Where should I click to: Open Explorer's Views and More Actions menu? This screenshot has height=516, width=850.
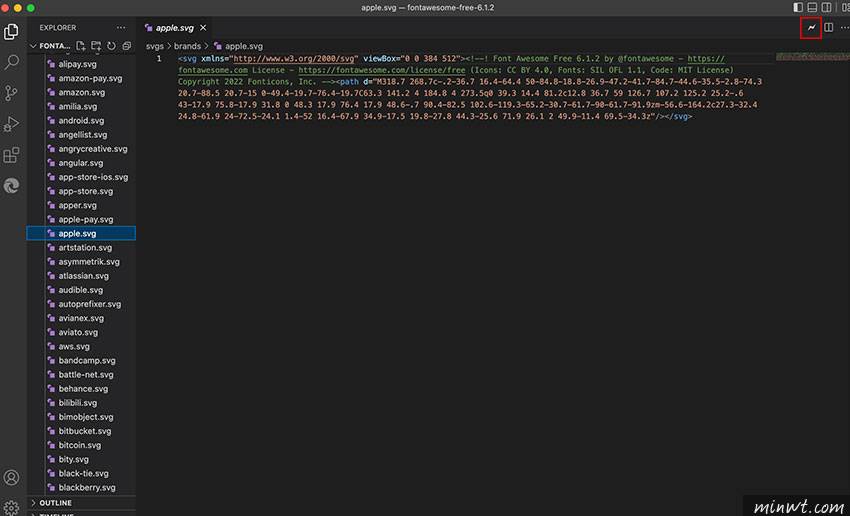tap(121, 28)
